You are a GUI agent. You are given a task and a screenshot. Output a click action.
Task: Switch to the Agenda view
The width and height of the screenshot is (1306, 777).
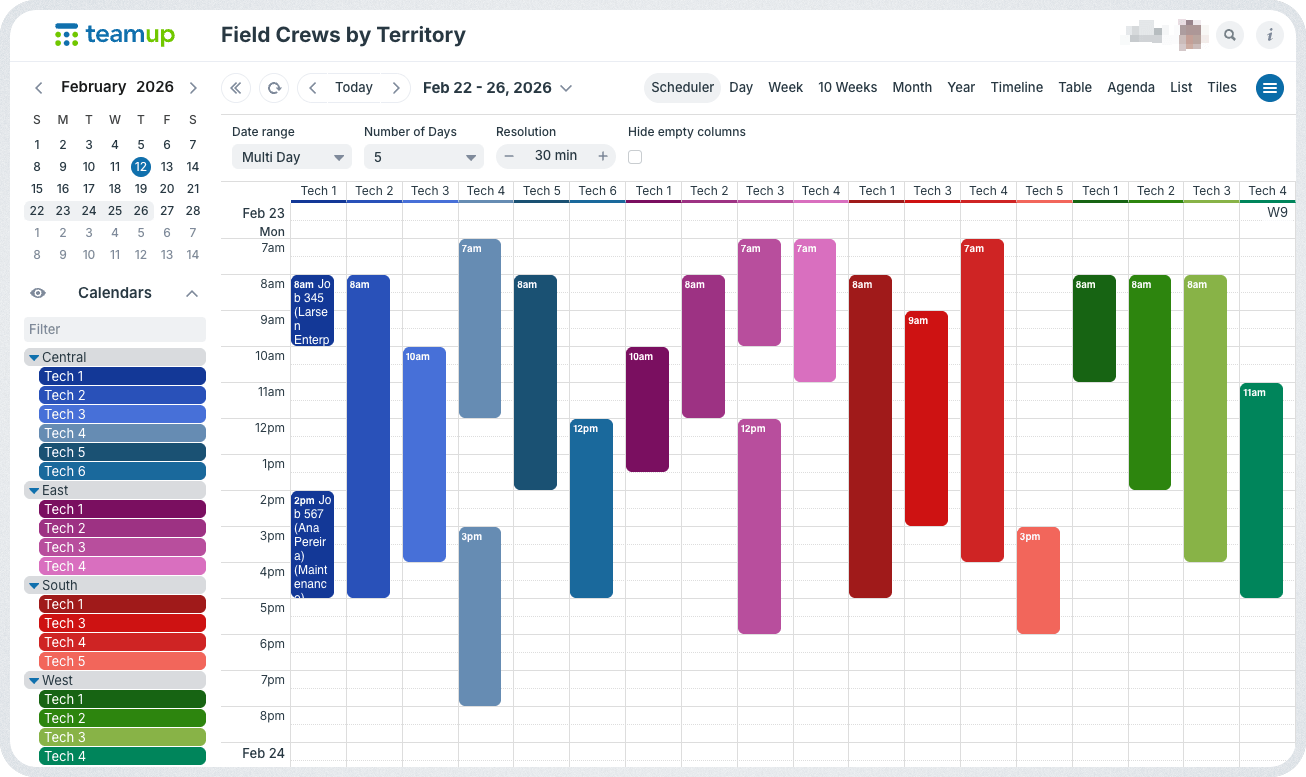1130,88
